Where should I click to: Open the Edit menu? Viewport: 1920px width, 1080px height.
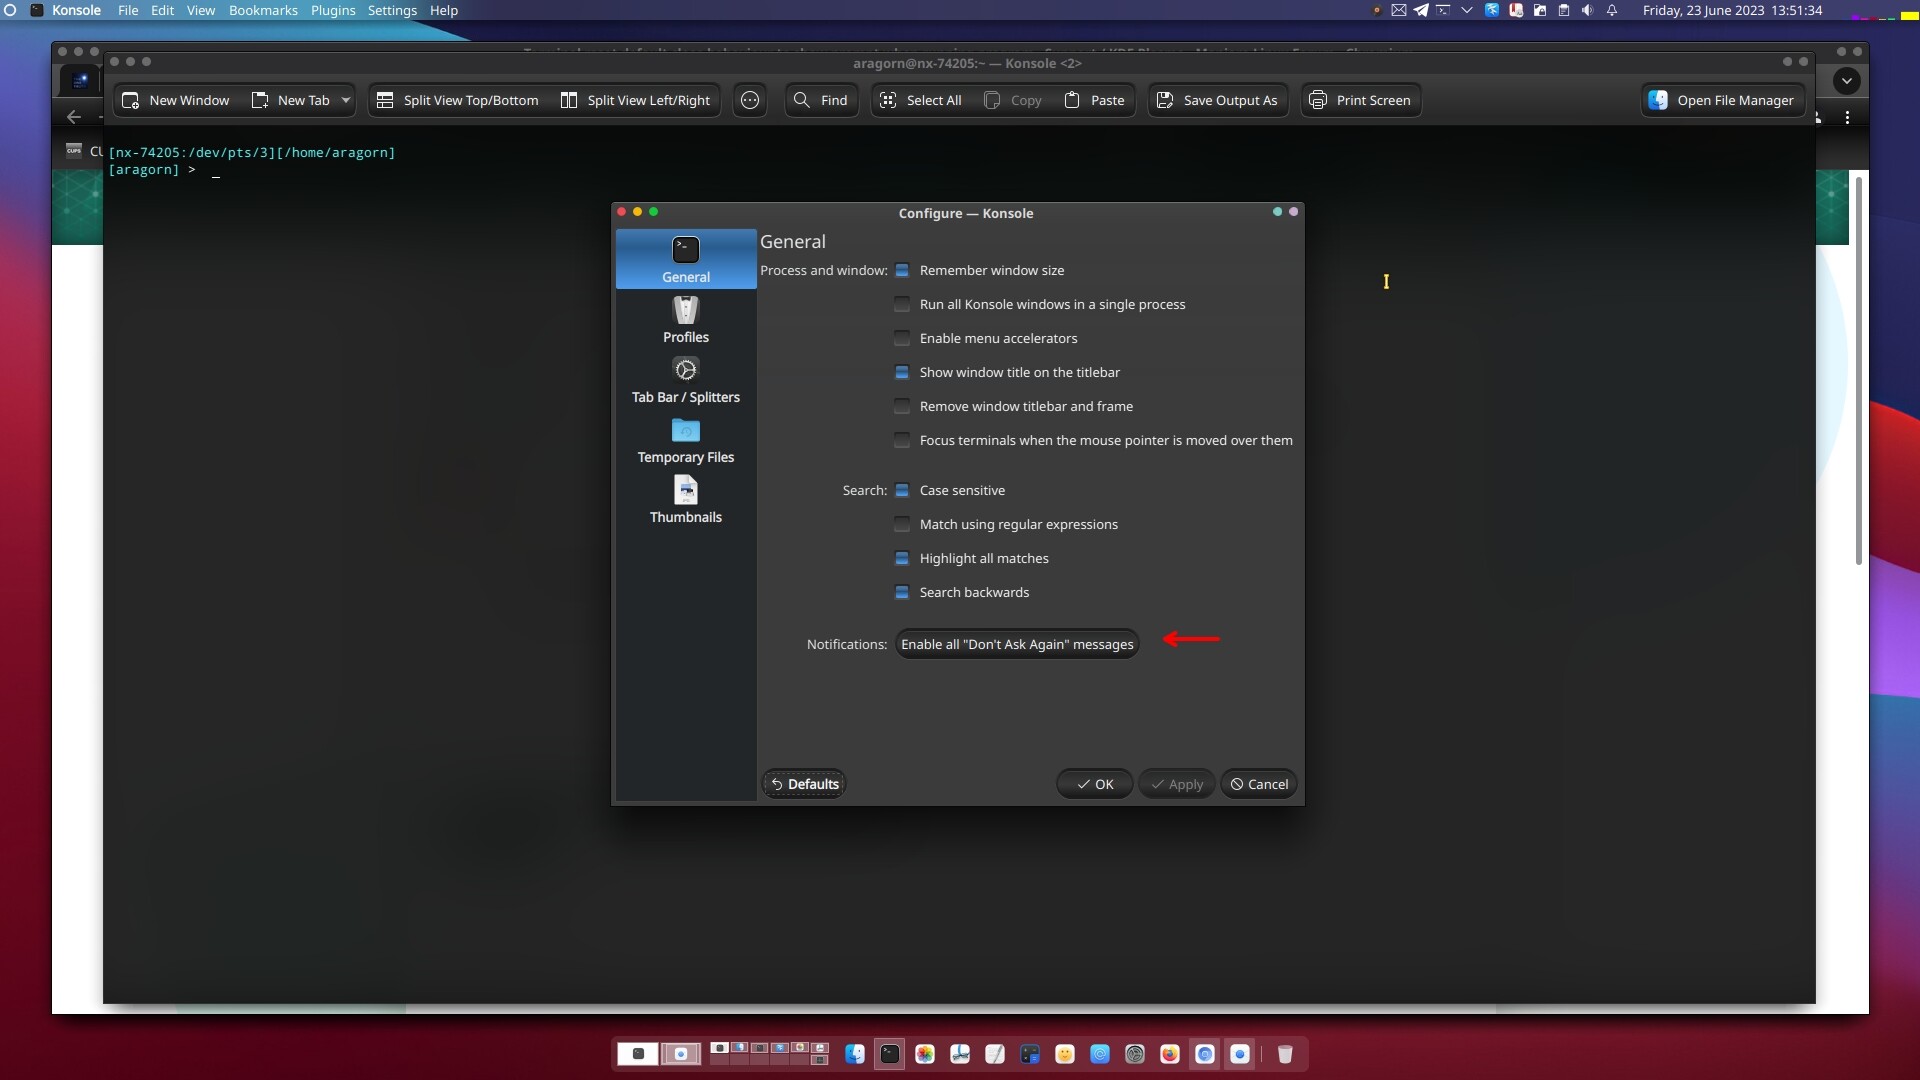[x=162, y=10]
